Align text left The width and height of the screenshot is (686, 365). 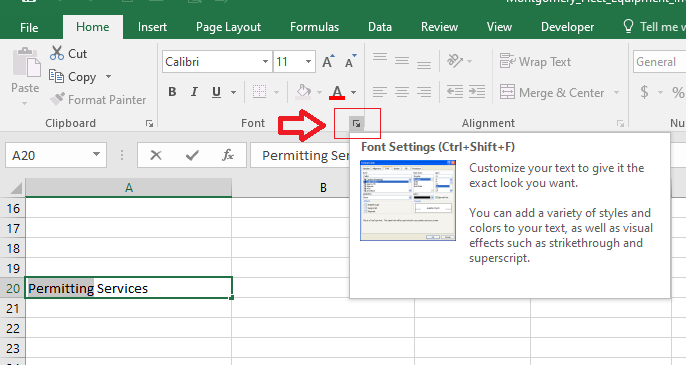380,92
